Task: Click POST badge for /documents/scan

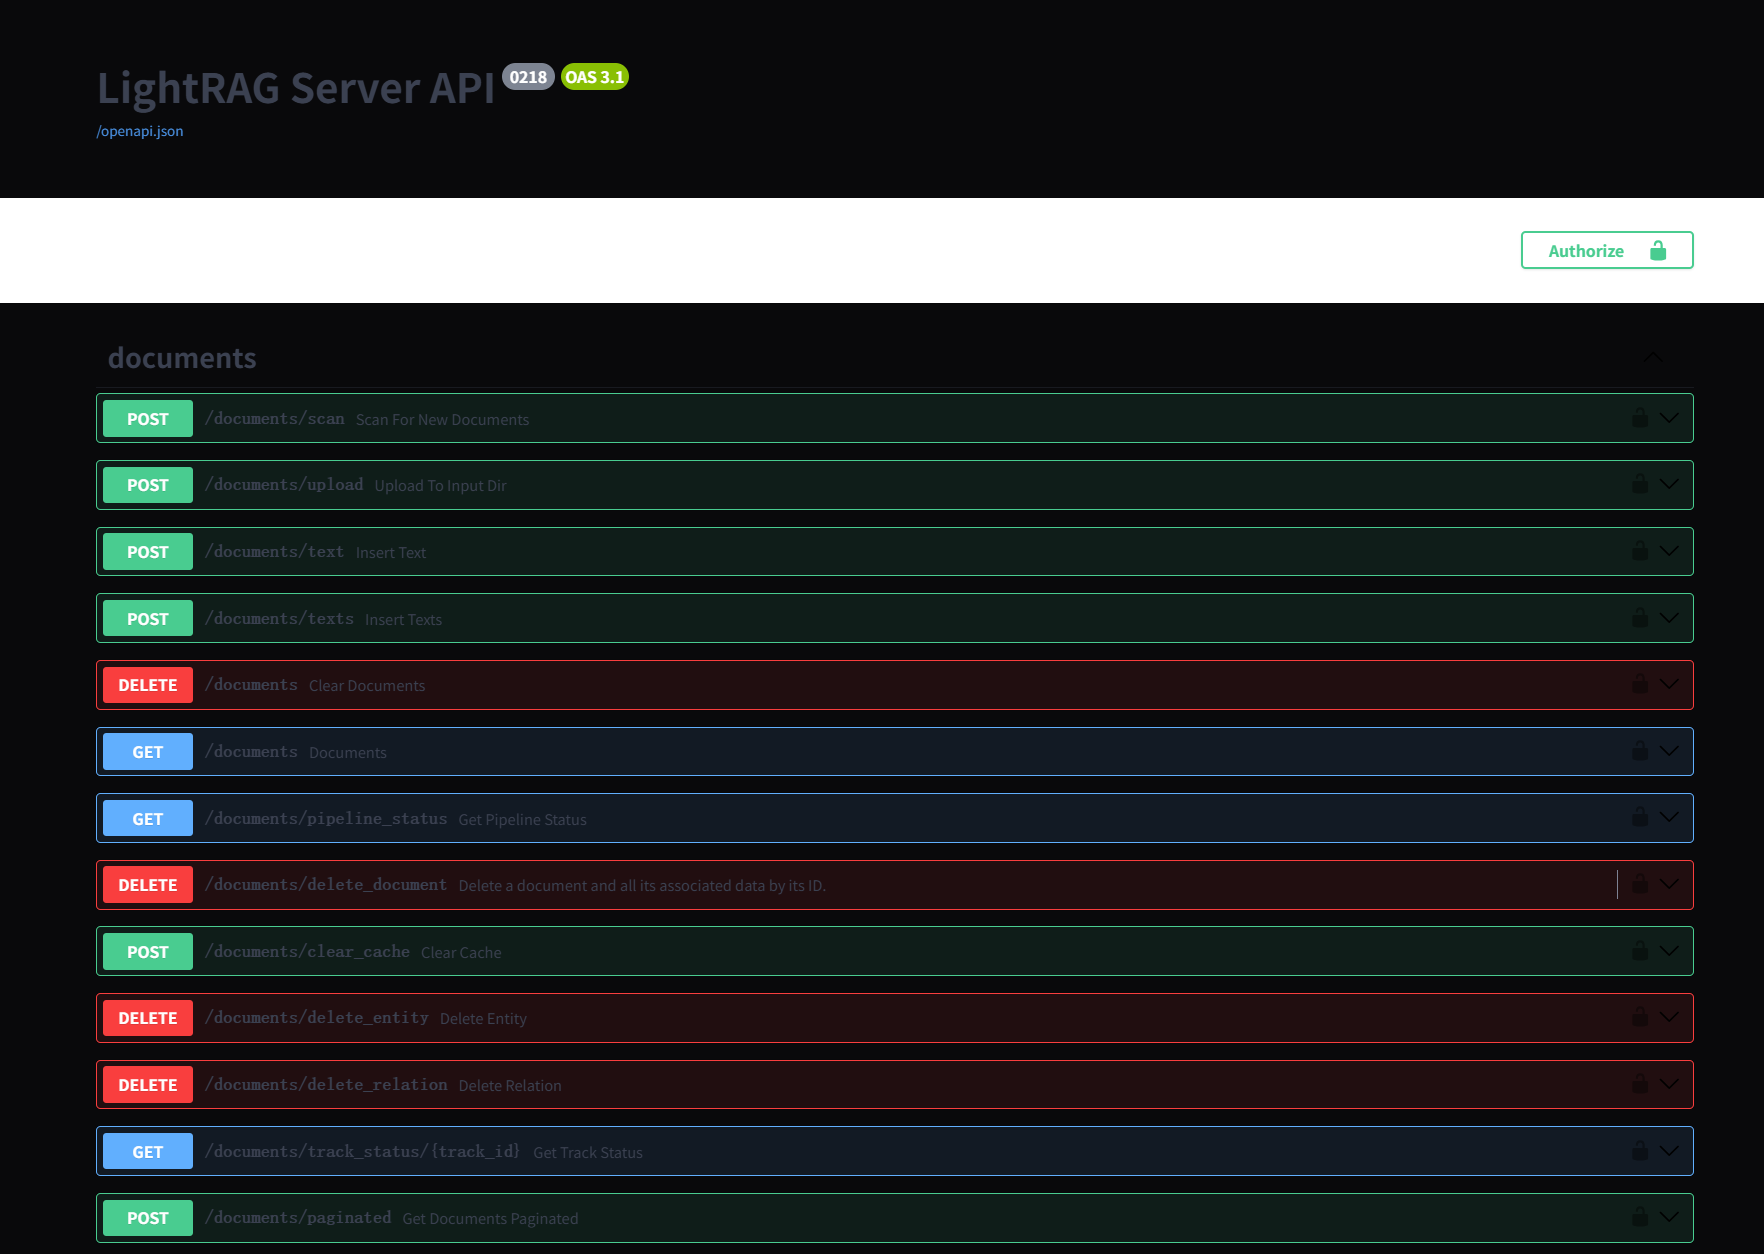Action: [x=148, y=419]
